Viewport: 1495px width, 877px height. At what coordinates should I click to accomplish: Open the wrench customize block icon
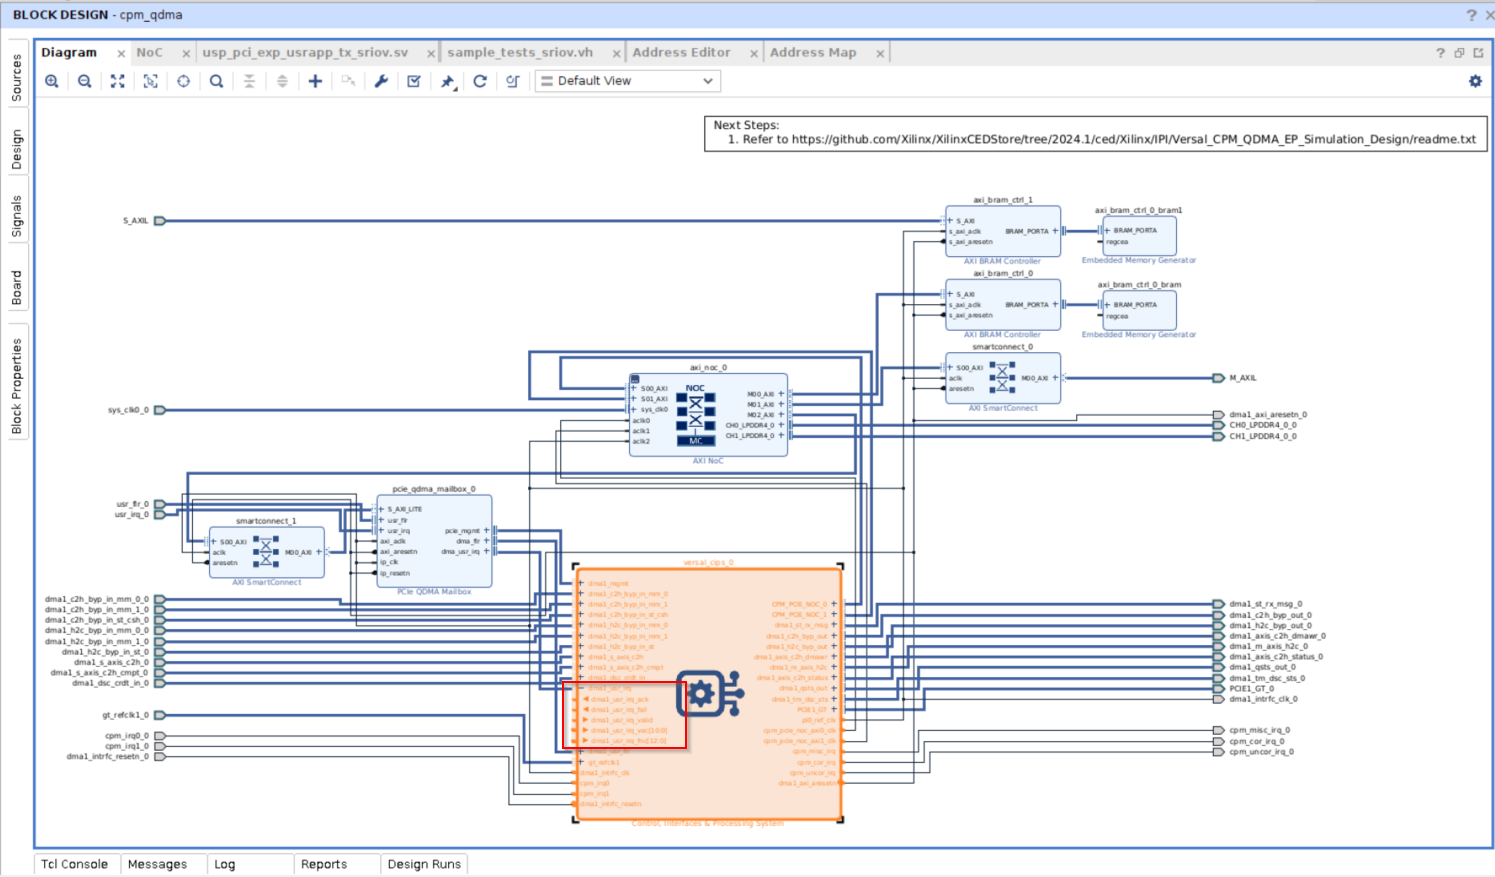(x=381, y=81)
